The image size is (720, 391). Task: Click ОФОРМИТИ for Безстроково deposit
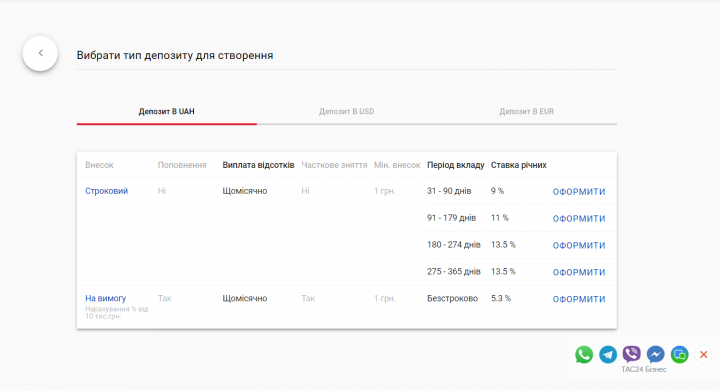point(579,299)
